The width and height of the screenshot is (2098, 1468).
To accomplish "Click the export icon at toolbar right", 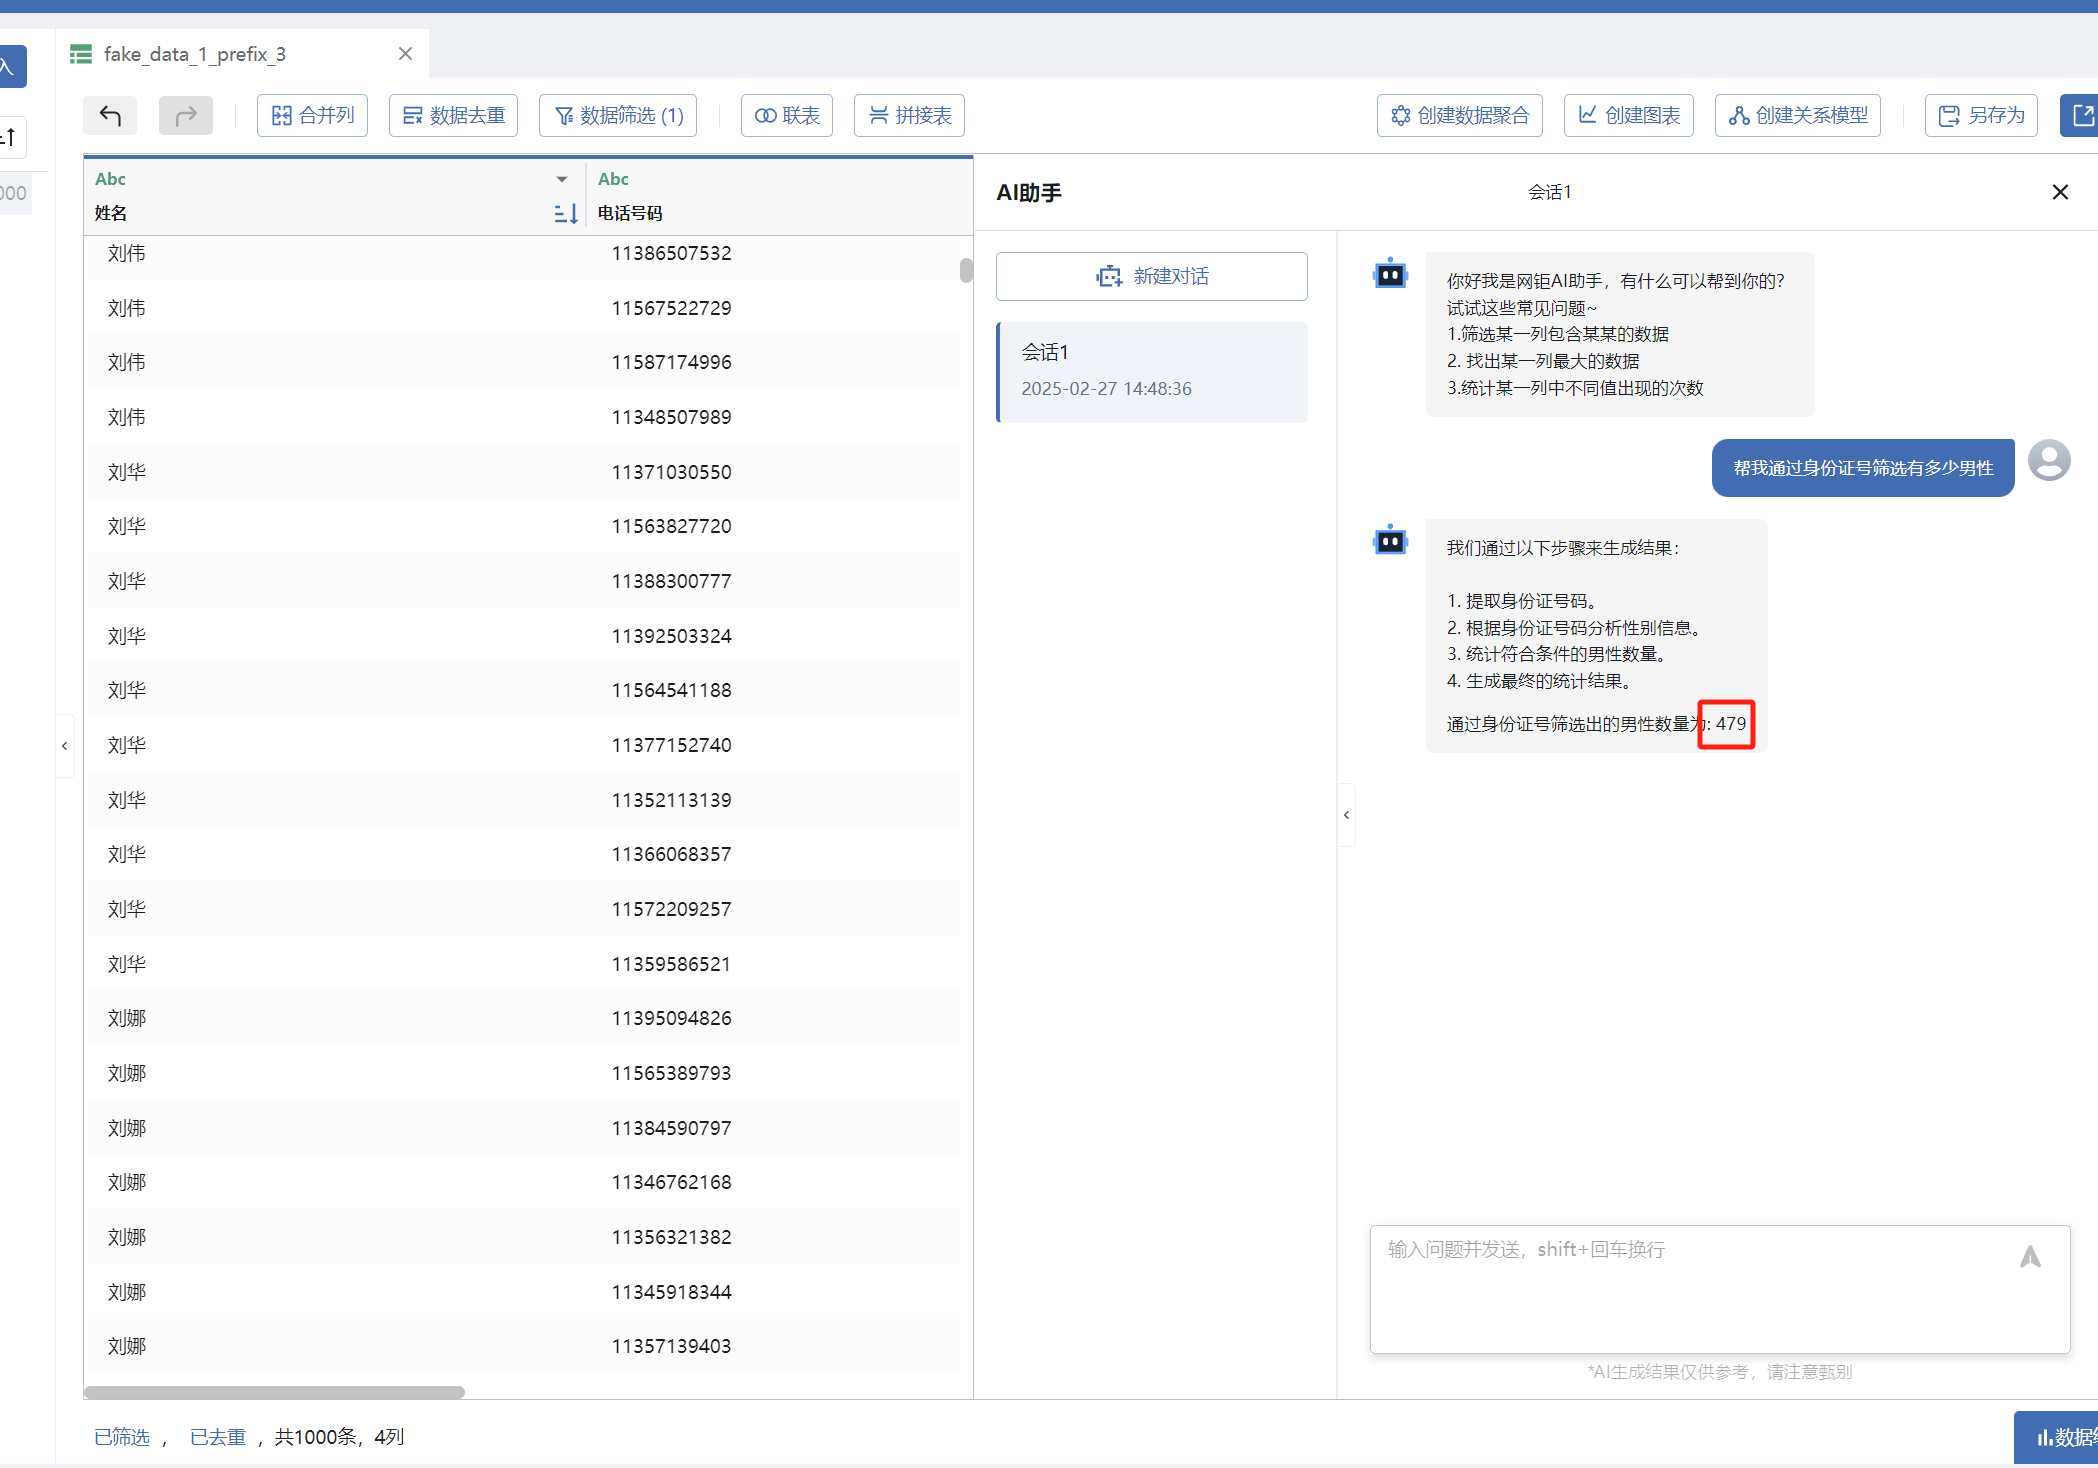I will coord(2082,116).
